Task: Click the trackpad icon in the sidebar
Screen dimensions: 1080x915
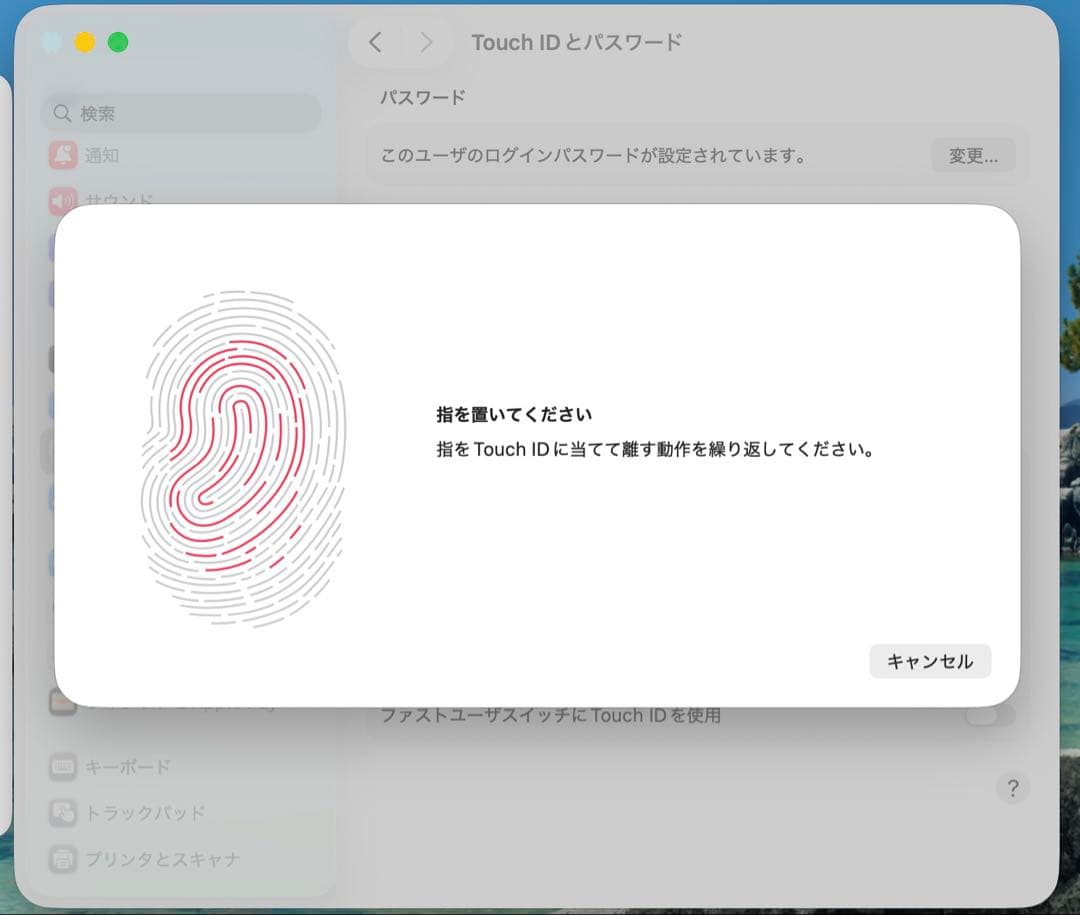Action: (x=63, y=813)
